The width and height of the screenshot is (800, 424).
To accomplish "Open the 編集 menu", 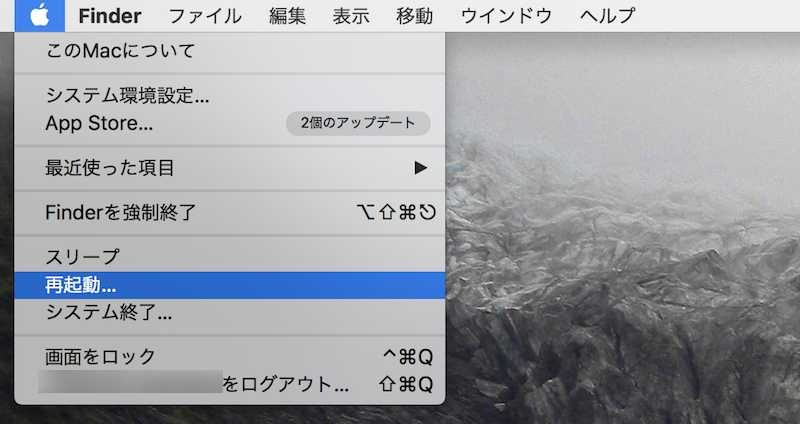I will tap(288, 16).
